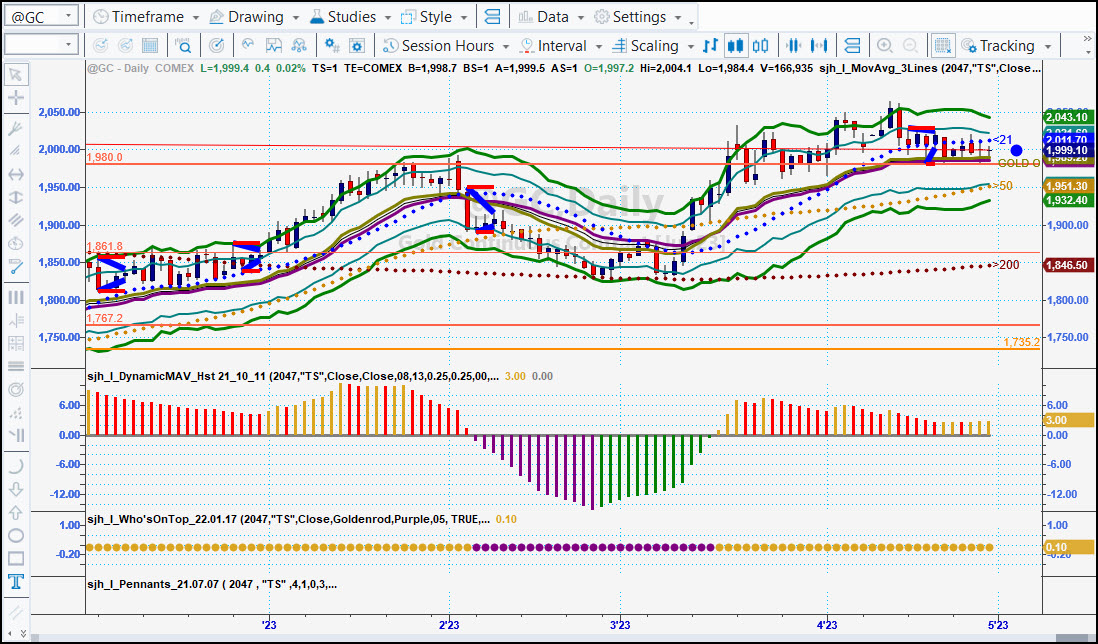Click the calendar grid toolbar icon
The image size is (1098, 644).
click(x=150, y=46)
